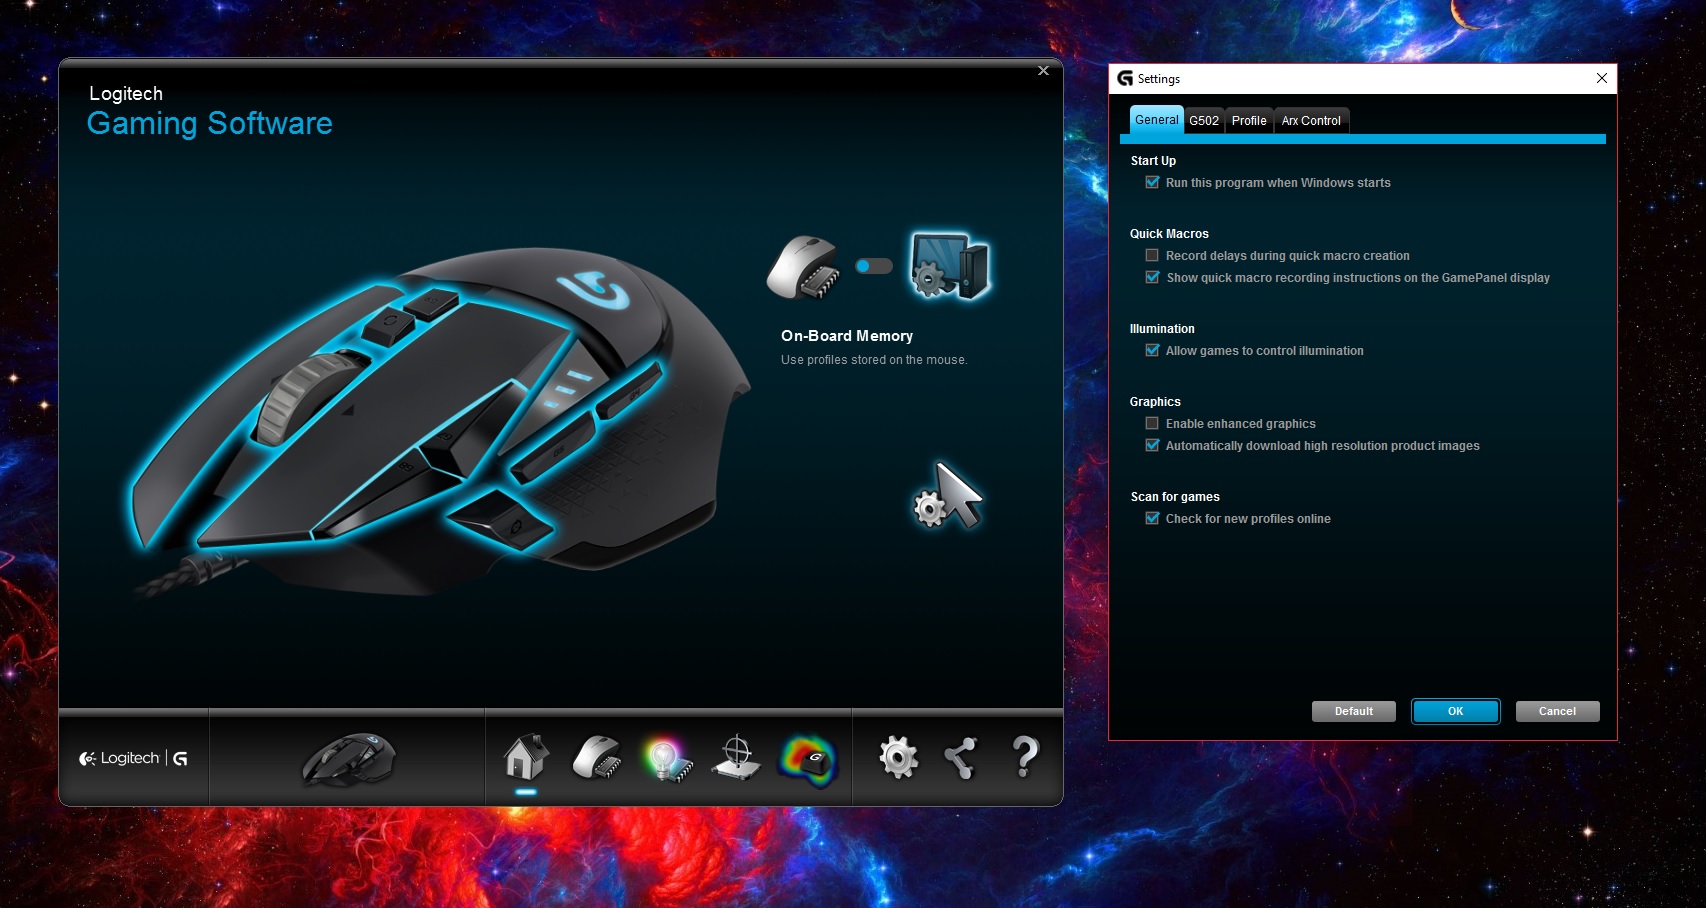
Task: Open input analysis heatmap icon
Action: point(808,760)
